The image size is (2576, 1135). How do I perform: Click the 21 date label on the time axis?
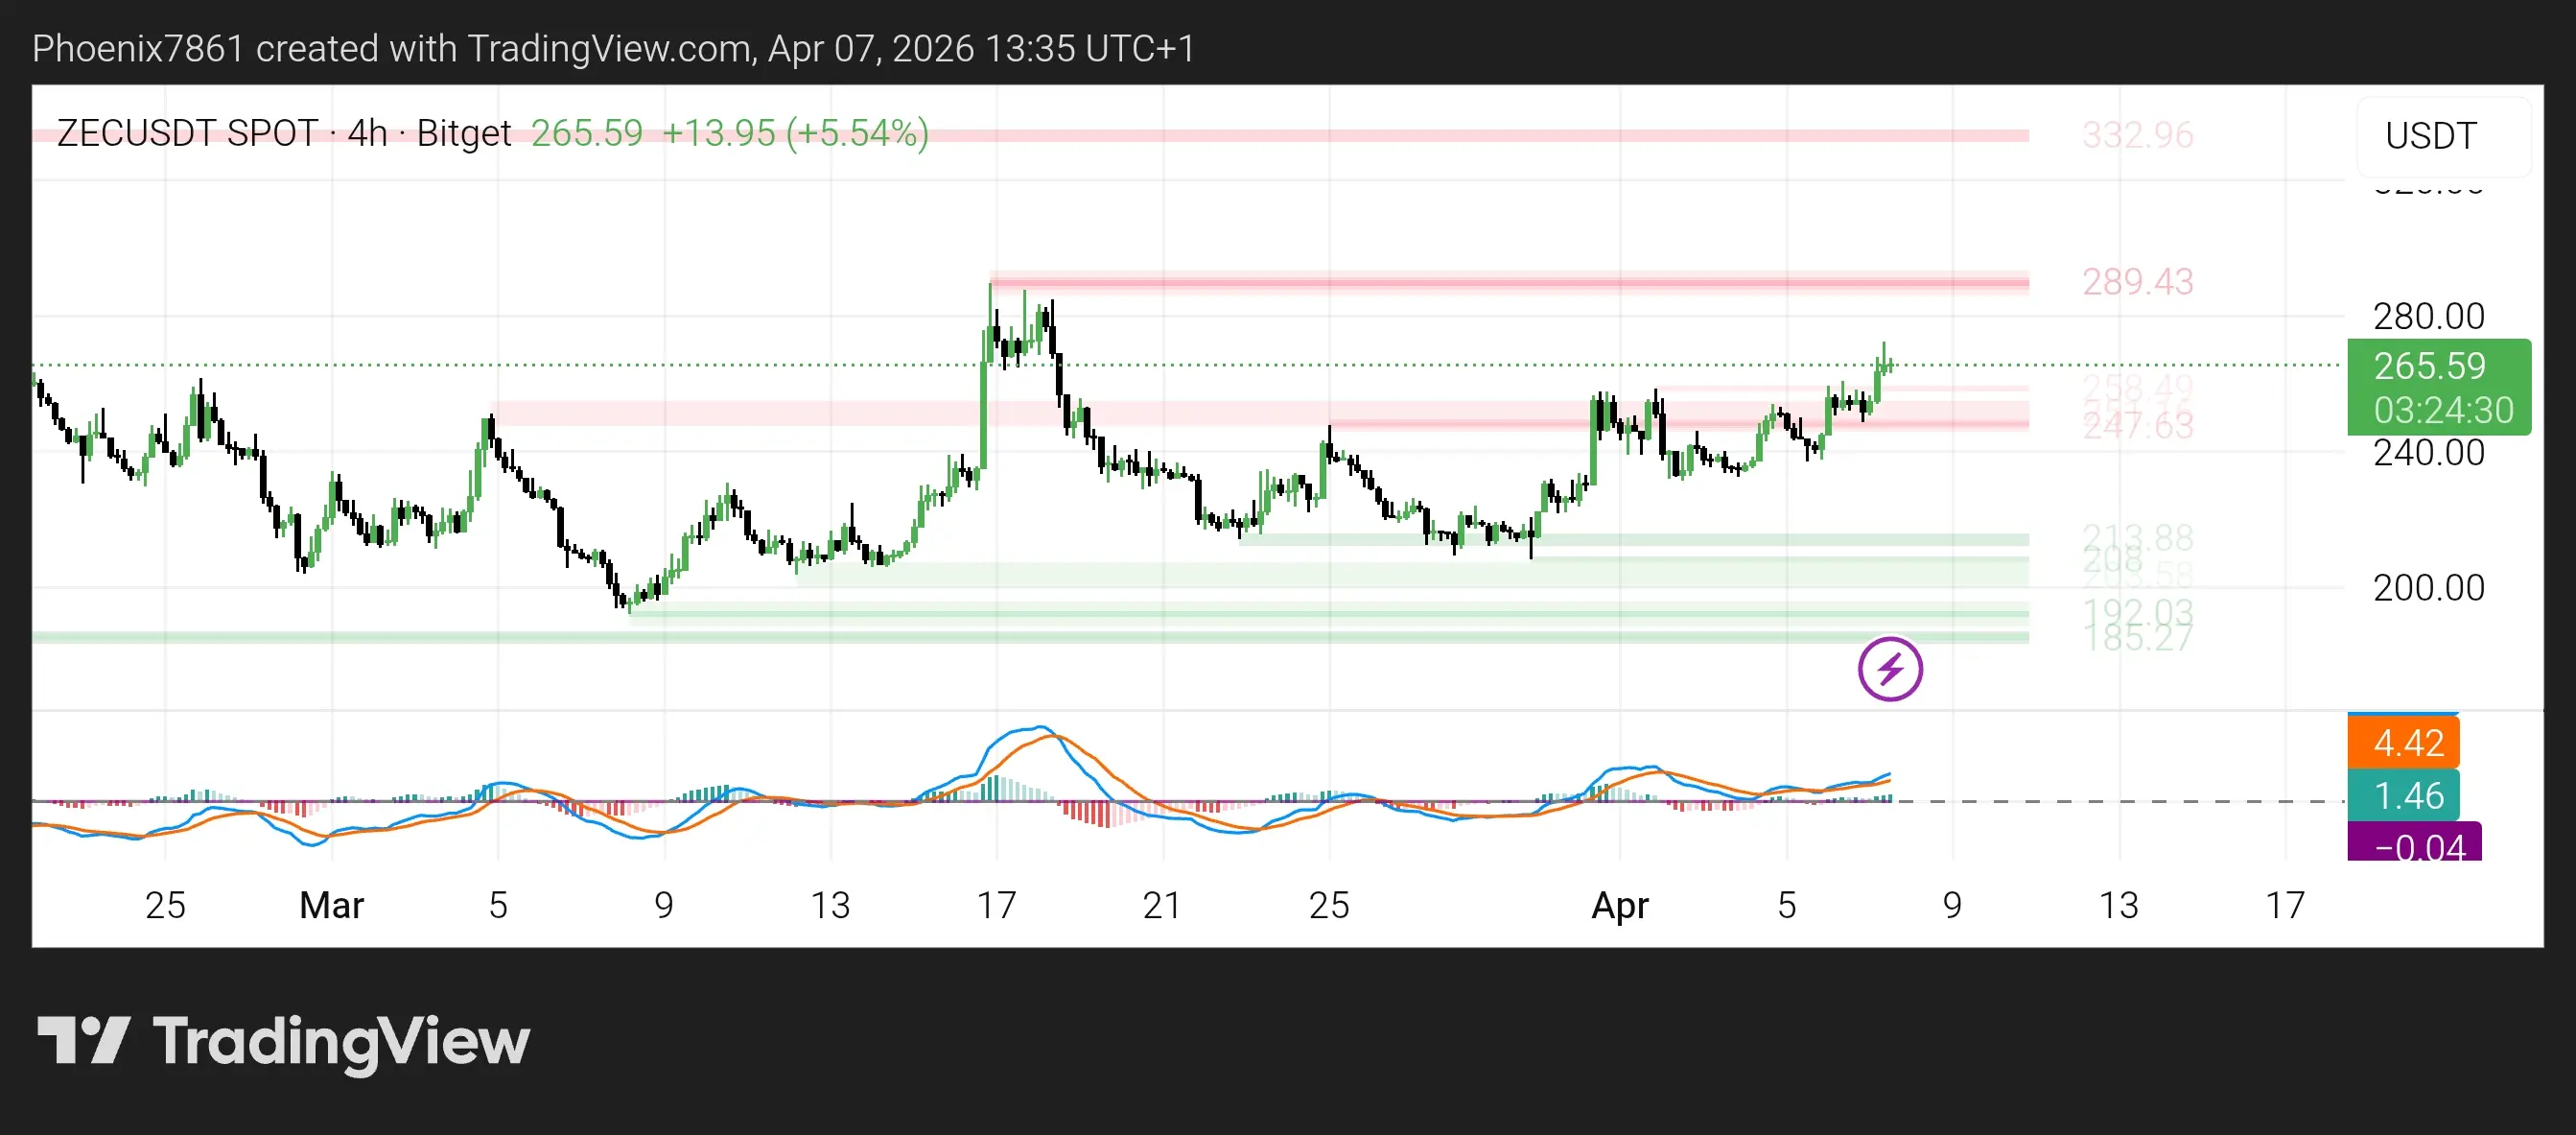pos(1162,905)
